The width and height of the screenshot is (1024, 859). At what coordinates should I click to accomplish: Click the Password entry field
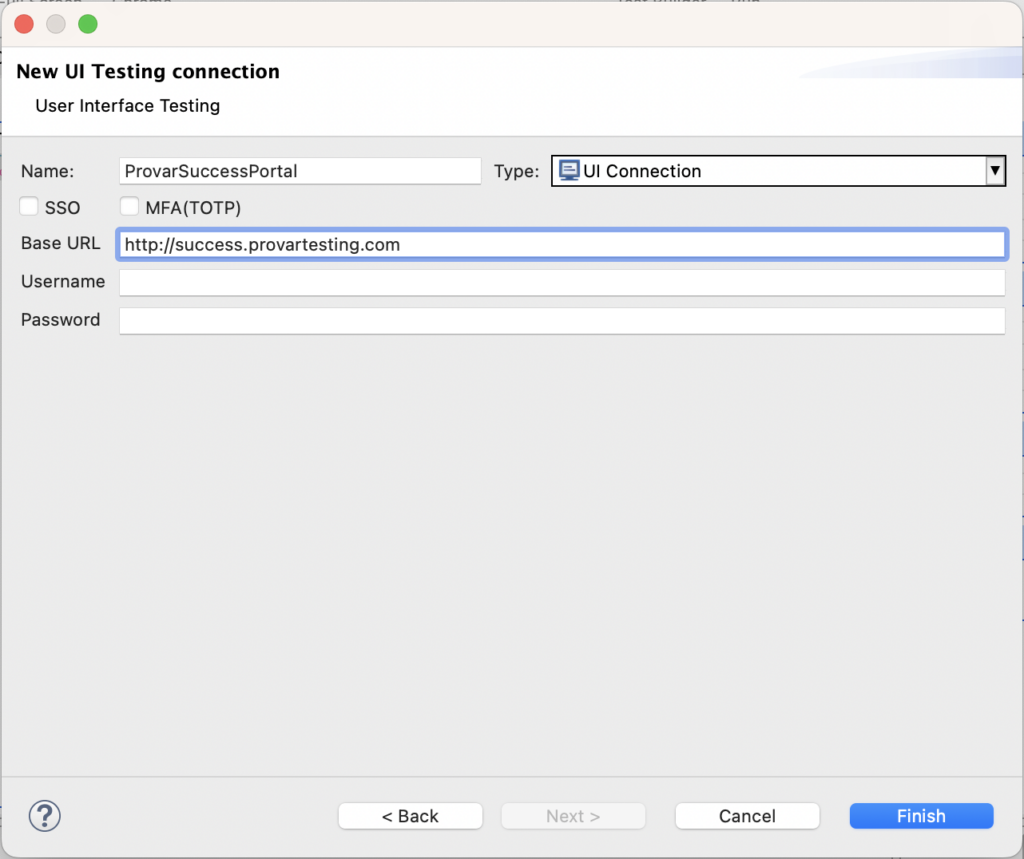[x=562, y=320]
